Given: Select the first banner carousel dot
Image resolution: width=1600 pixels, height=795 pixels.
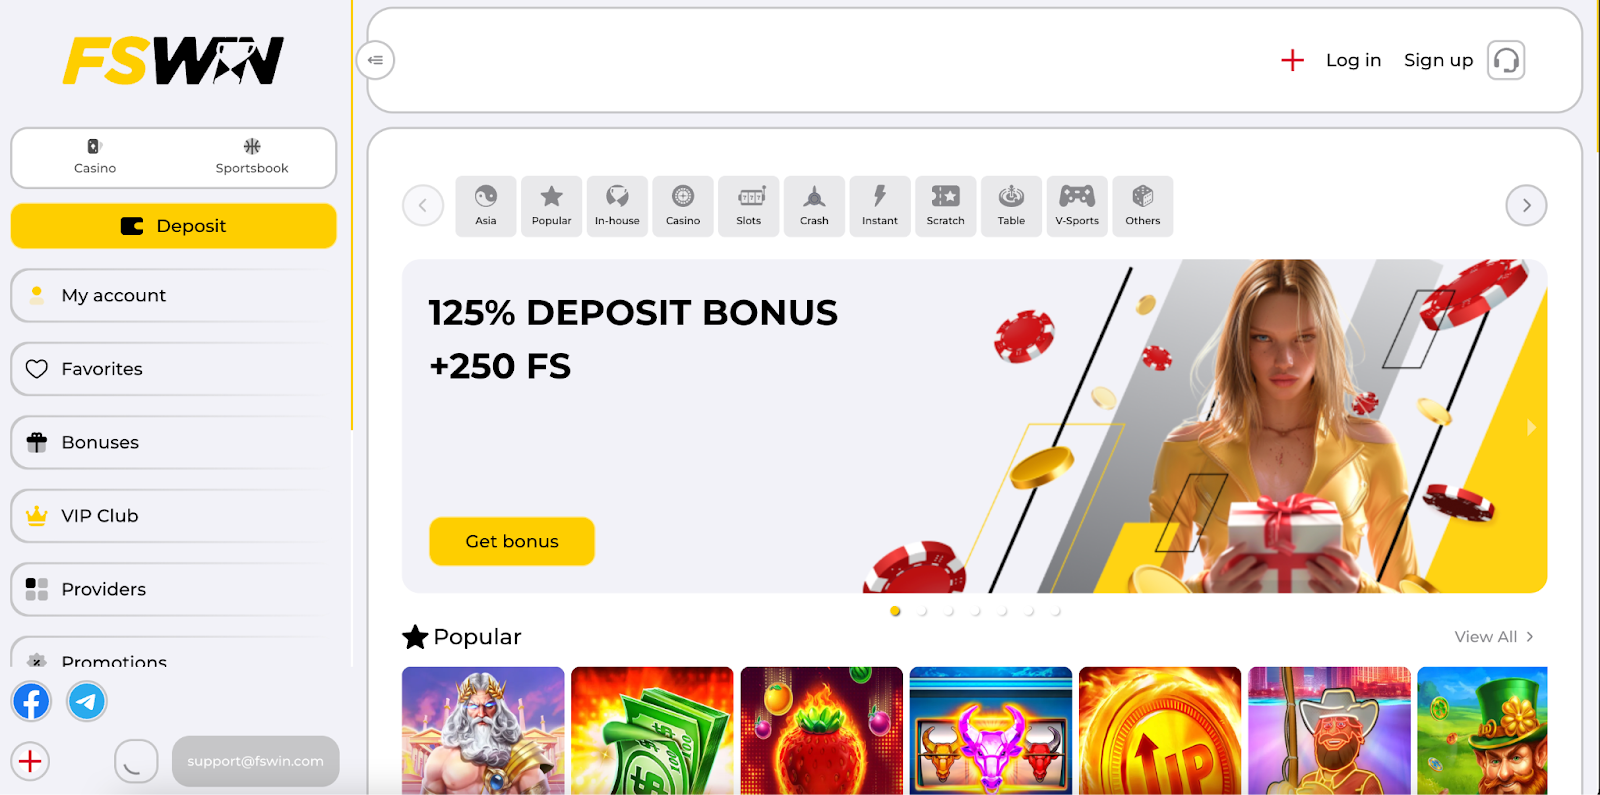Looking at the screenshot, I should 895,611.
